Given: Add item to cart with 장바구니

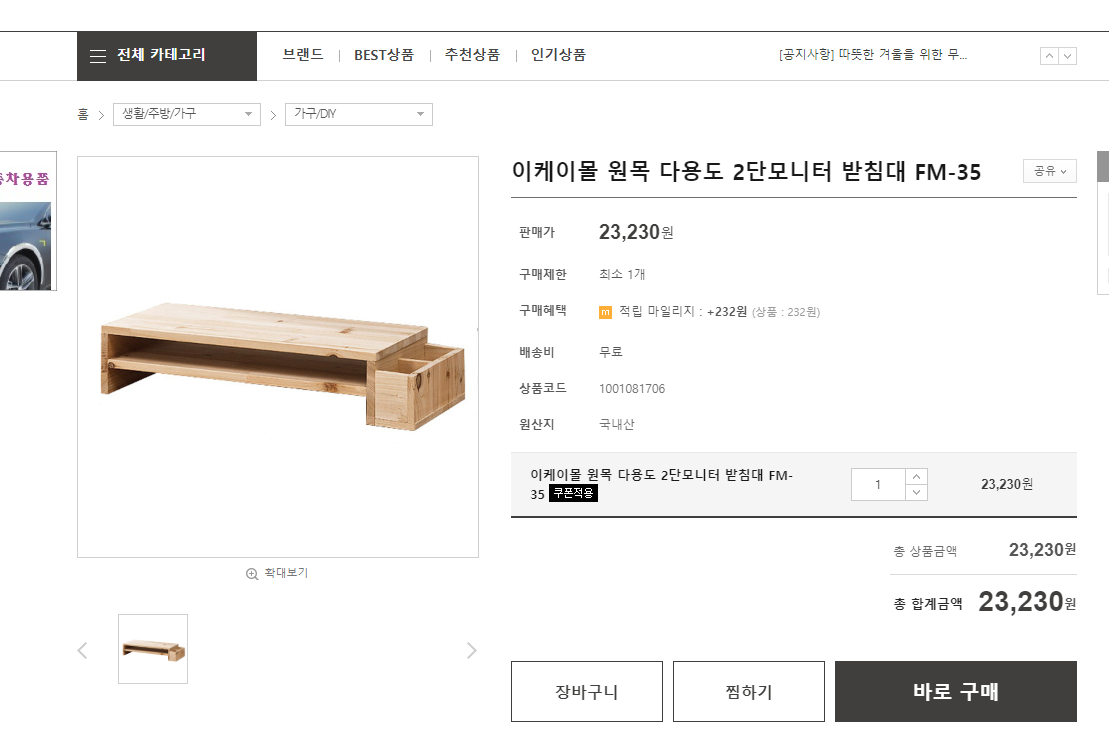Looking at the screenshot, I should pos(587,691).
